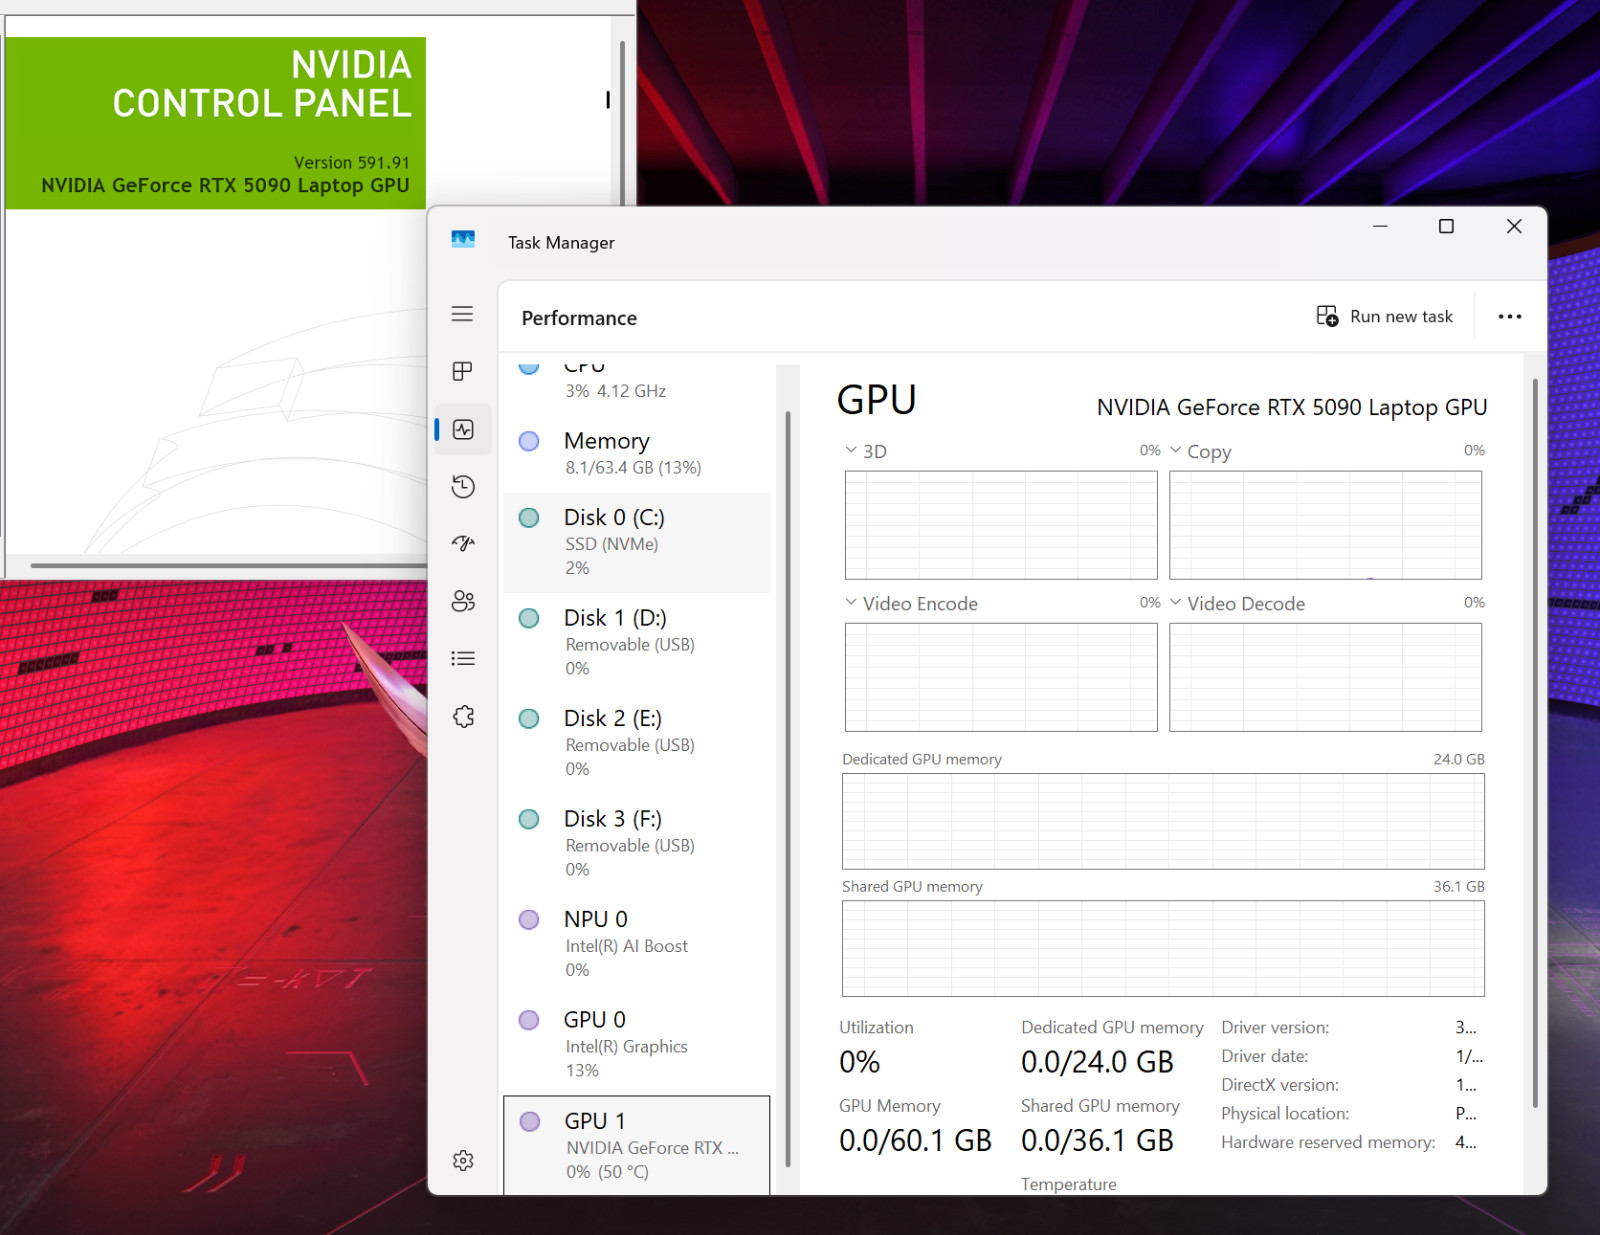Open the Processes page icon
The height and width of the screenshot is (1235, 1600).
462,371
